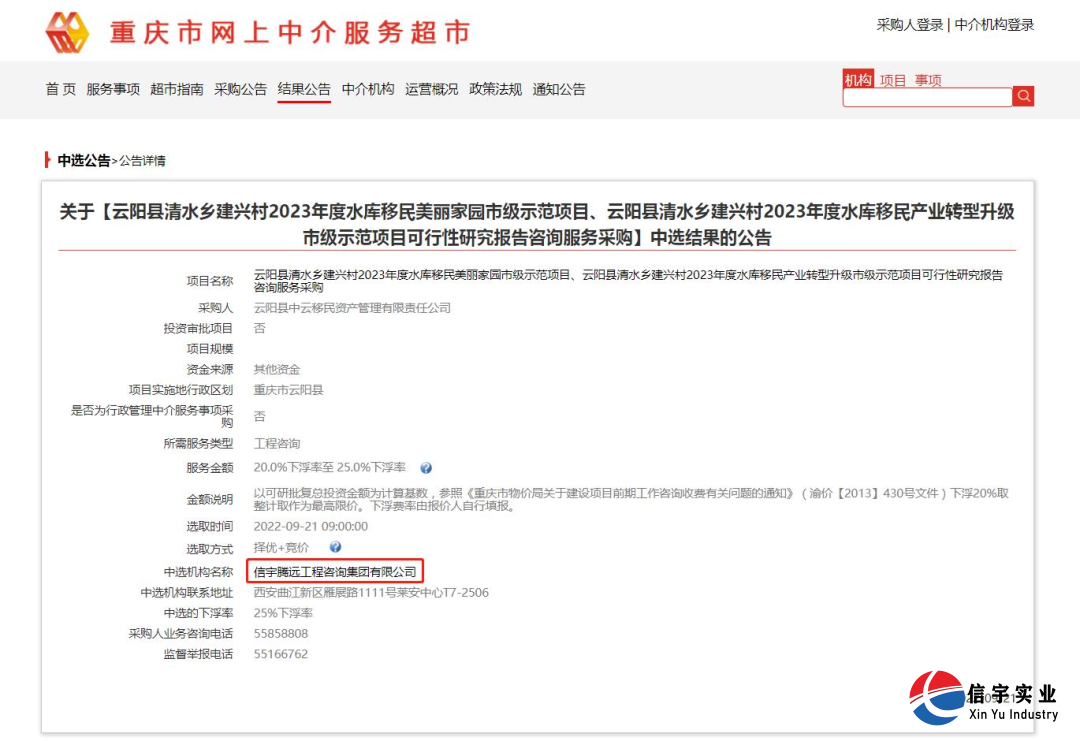Click the highlighted 信宇腾远工程咨询集团有限公司 name
The width and height of the screenshot is (1080, 741).
pos(335,571)
